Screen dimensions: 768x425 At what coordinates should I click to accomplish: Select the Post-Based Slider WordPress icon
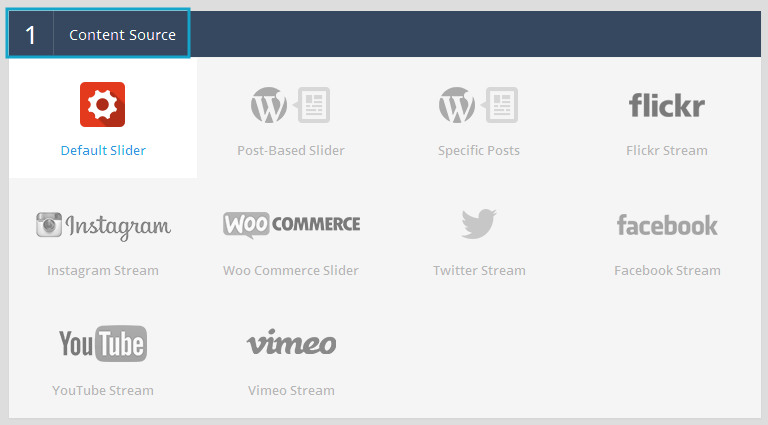click(x=290, y=105)
